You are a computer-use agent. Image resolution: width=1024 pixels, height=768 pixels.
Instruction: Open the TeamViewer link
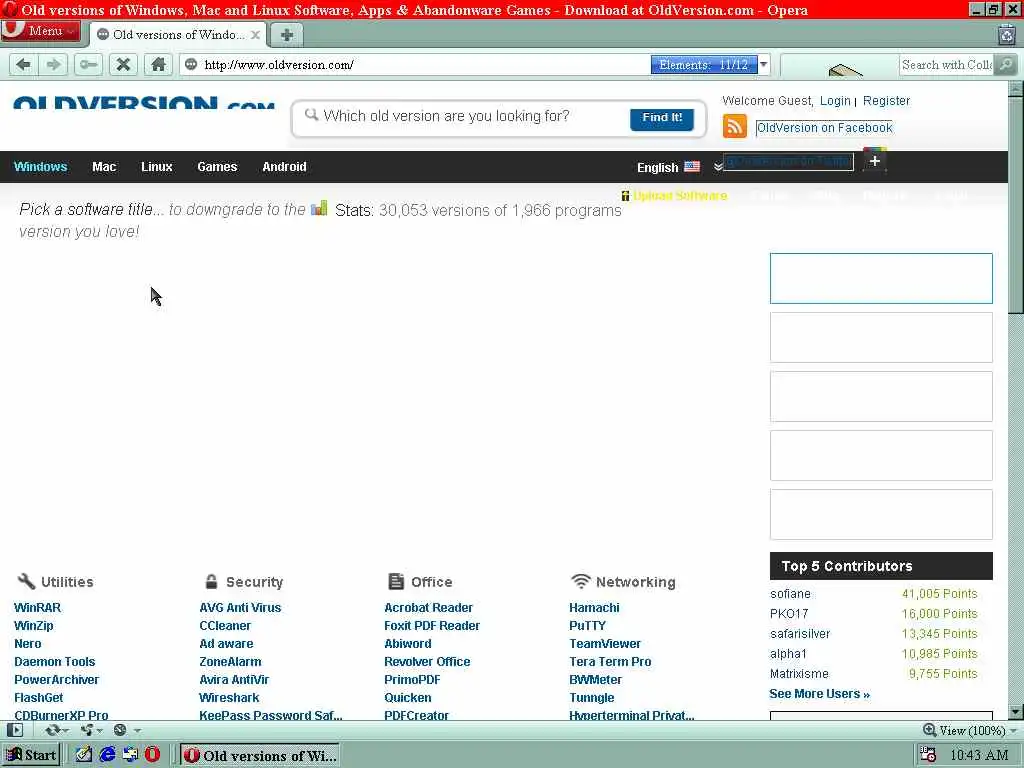pos(605,643)
